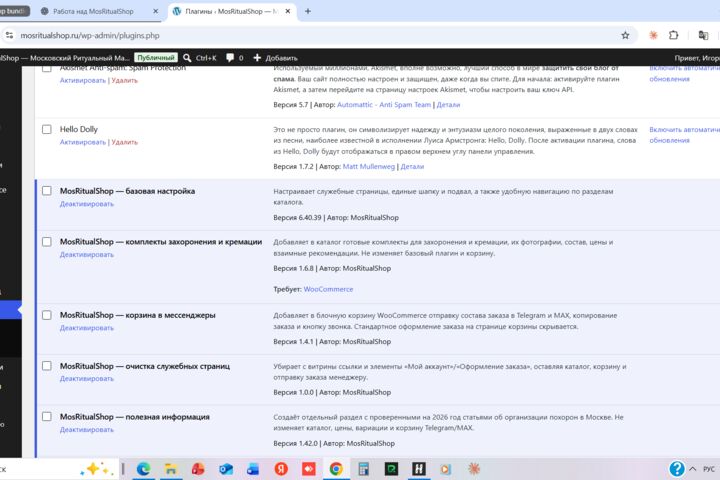Enable auto-updates for Akismet
This screenshot has height=480, width=720.
tap(684, 73)
